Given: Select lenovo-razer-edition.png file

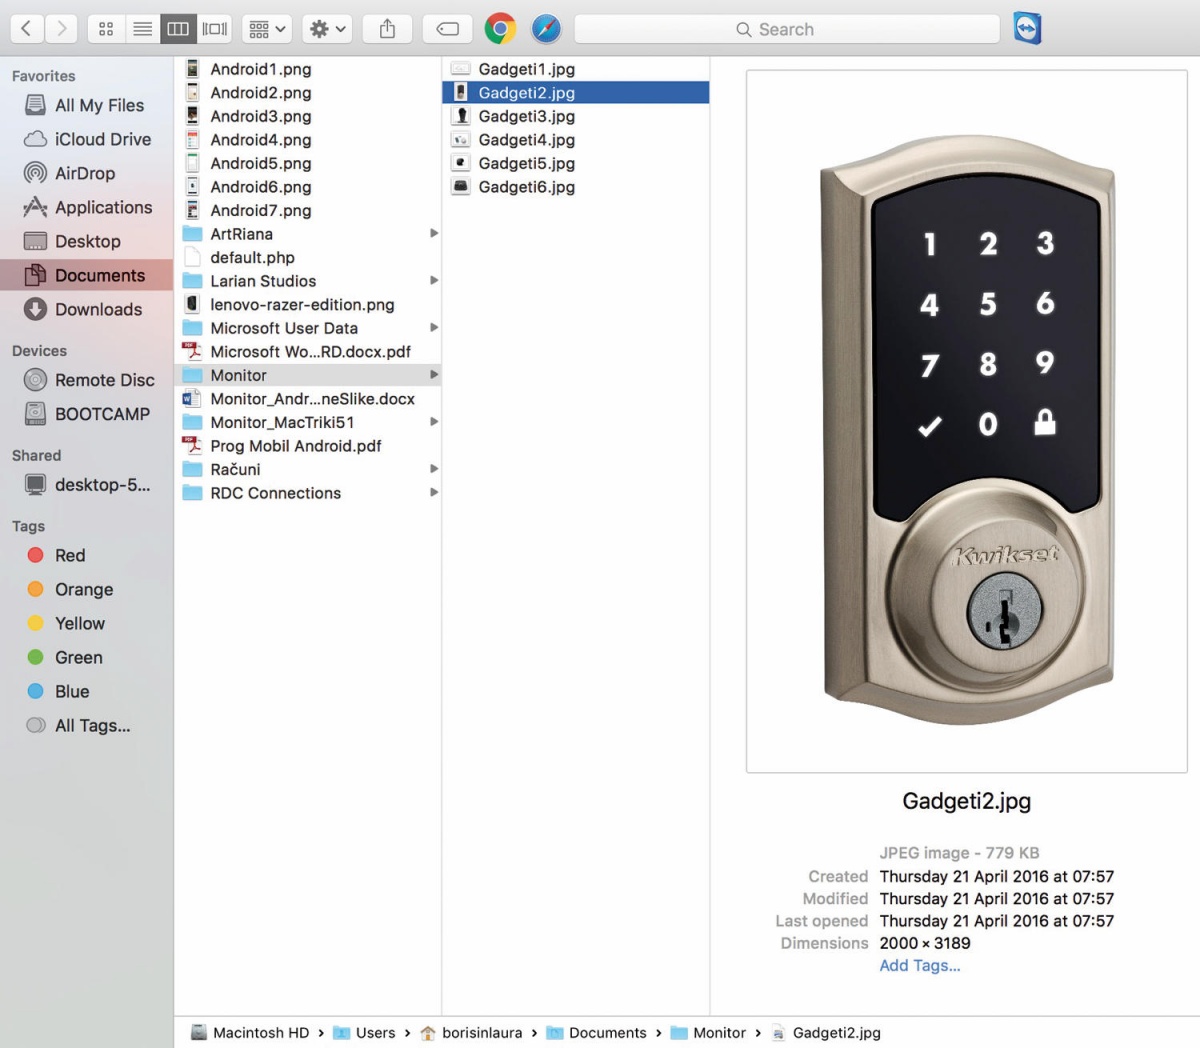Looking at the screenshot, I should click(x=308, y=304).
